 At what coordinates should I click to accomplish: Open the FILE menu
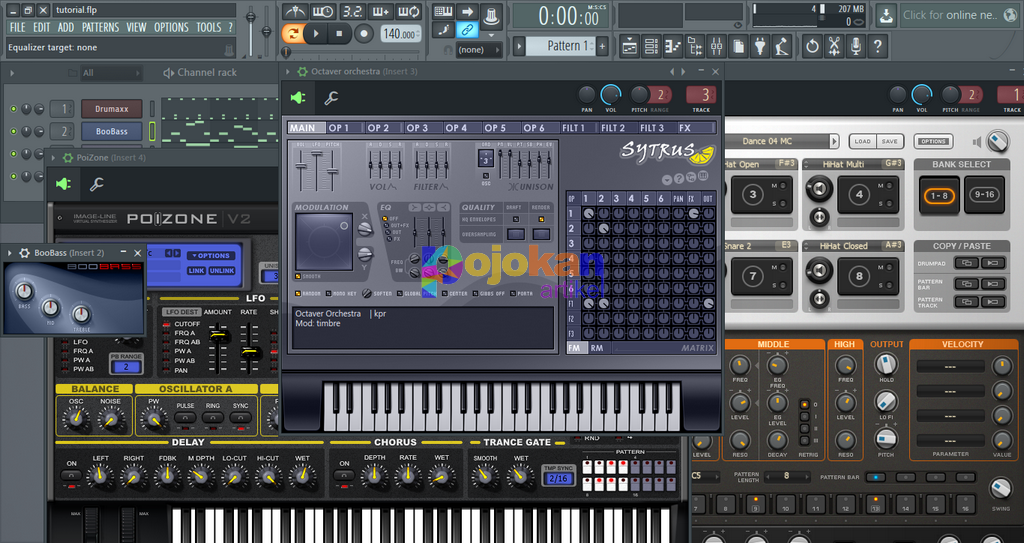click(17, 27)
